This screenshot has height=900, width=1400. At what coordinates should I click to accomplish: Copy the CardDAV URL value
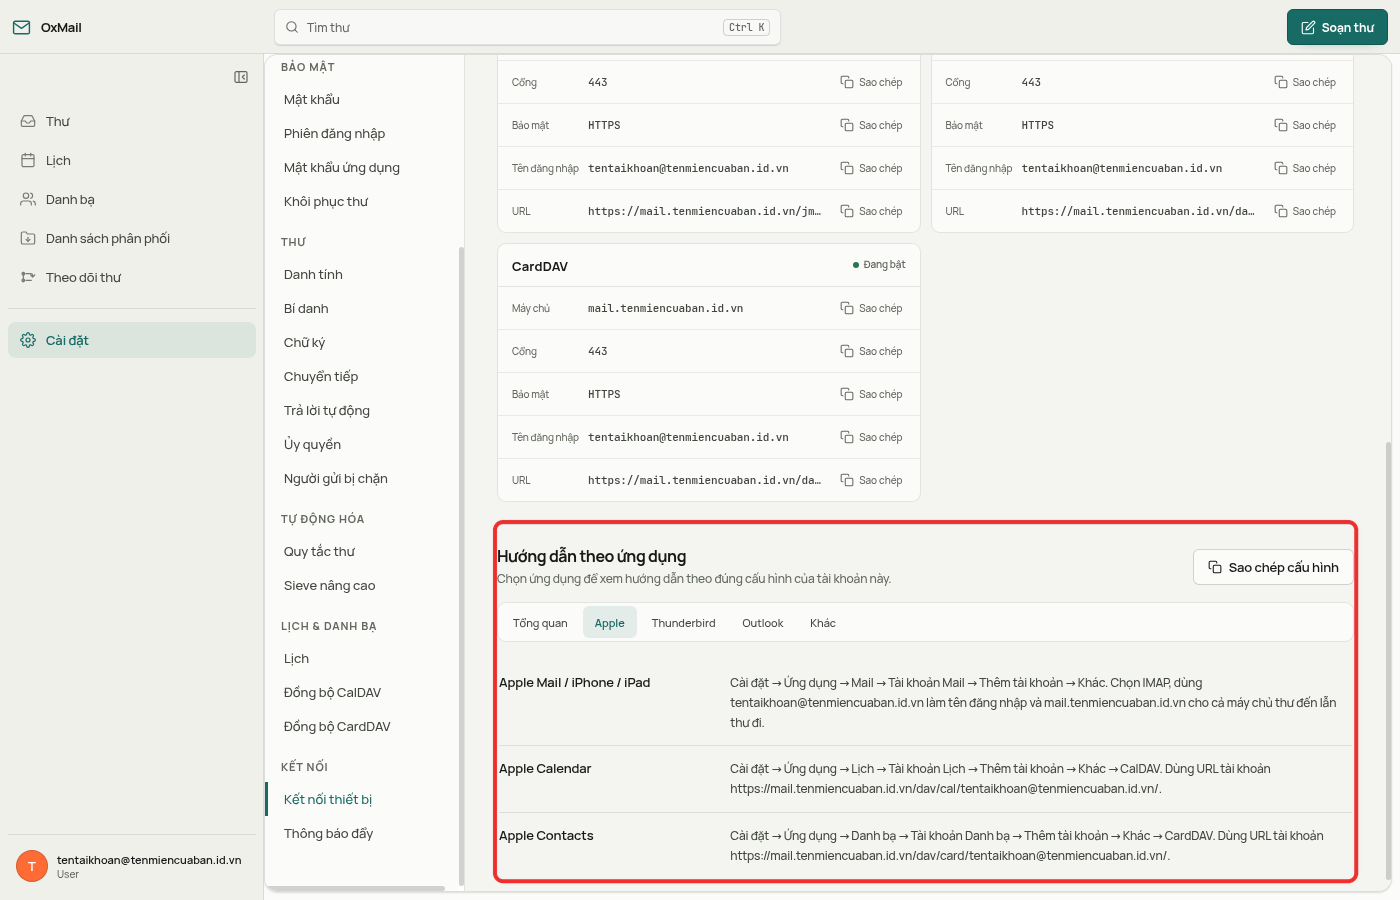click(871, 480)
